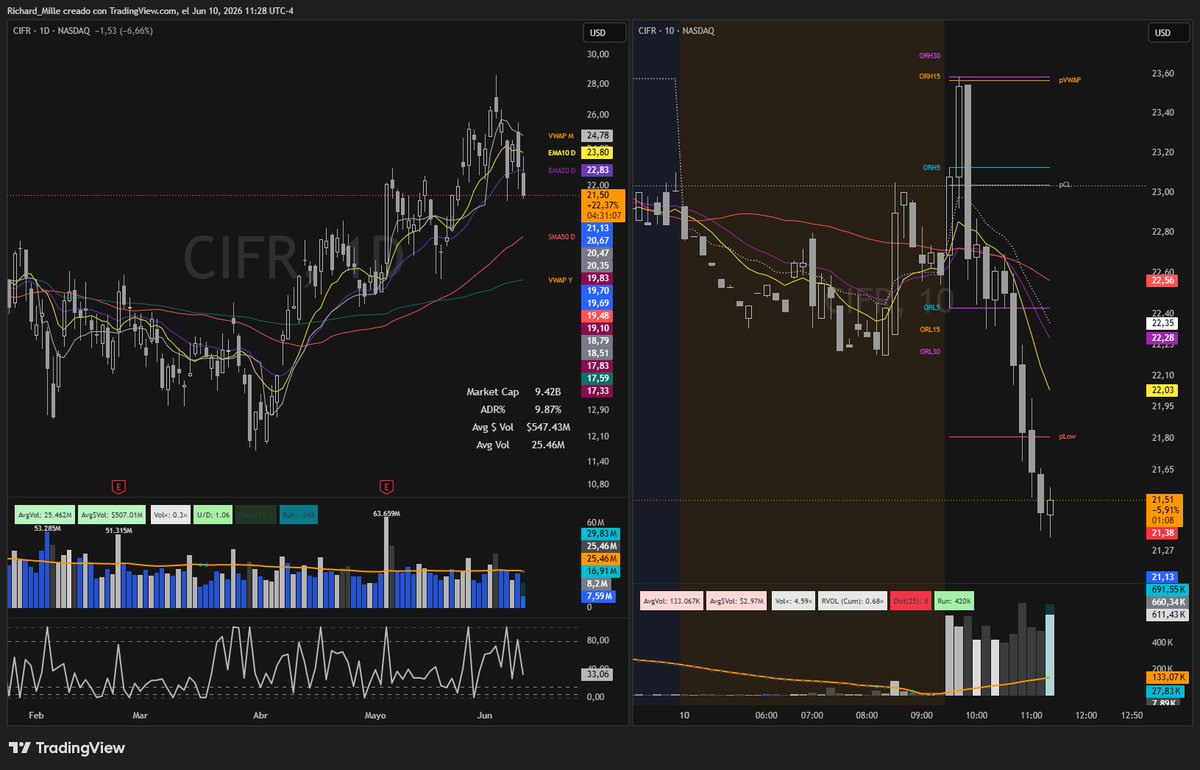1200x770 pixels.
Task: Click the ORL15 level label
Action: tap(930, 328)
